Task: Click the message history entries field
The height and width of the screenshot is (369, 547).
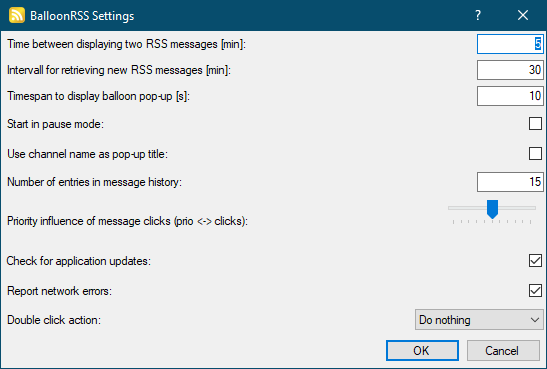Action: click(510, 182)
